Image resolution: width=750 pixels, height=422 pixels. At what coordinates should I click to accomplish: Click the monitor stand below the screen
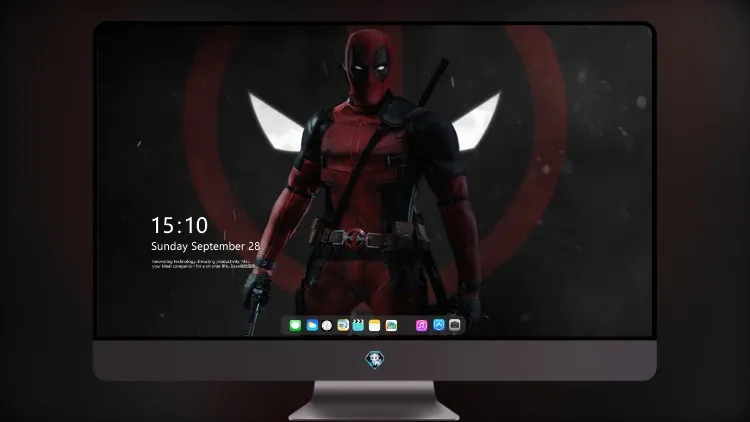coord(375,401)
